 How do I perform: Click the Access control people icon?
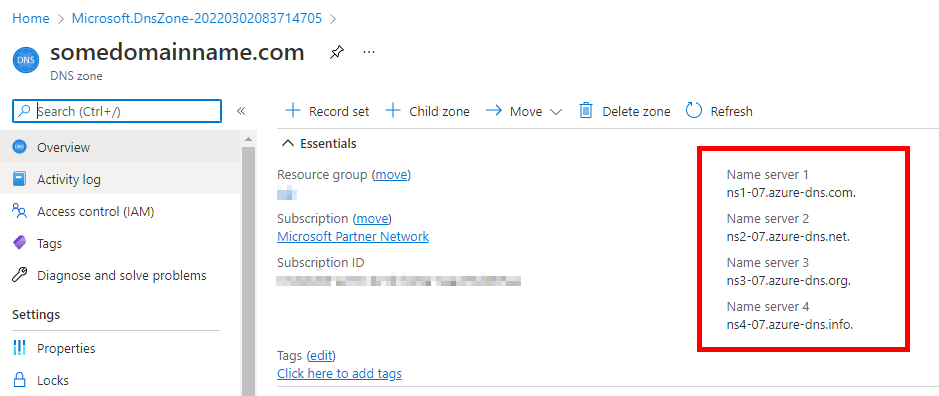coord(20,211)
